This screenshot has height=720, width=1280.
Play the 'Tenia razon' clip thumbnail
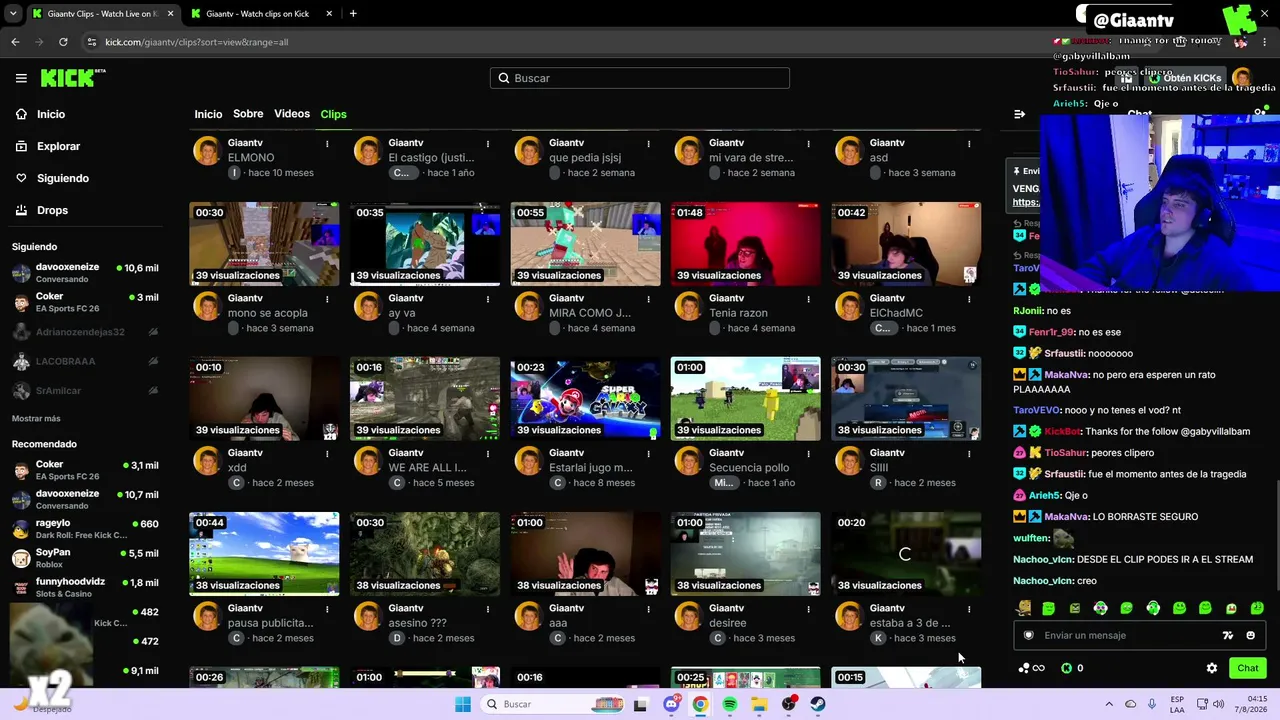(746, 244)
